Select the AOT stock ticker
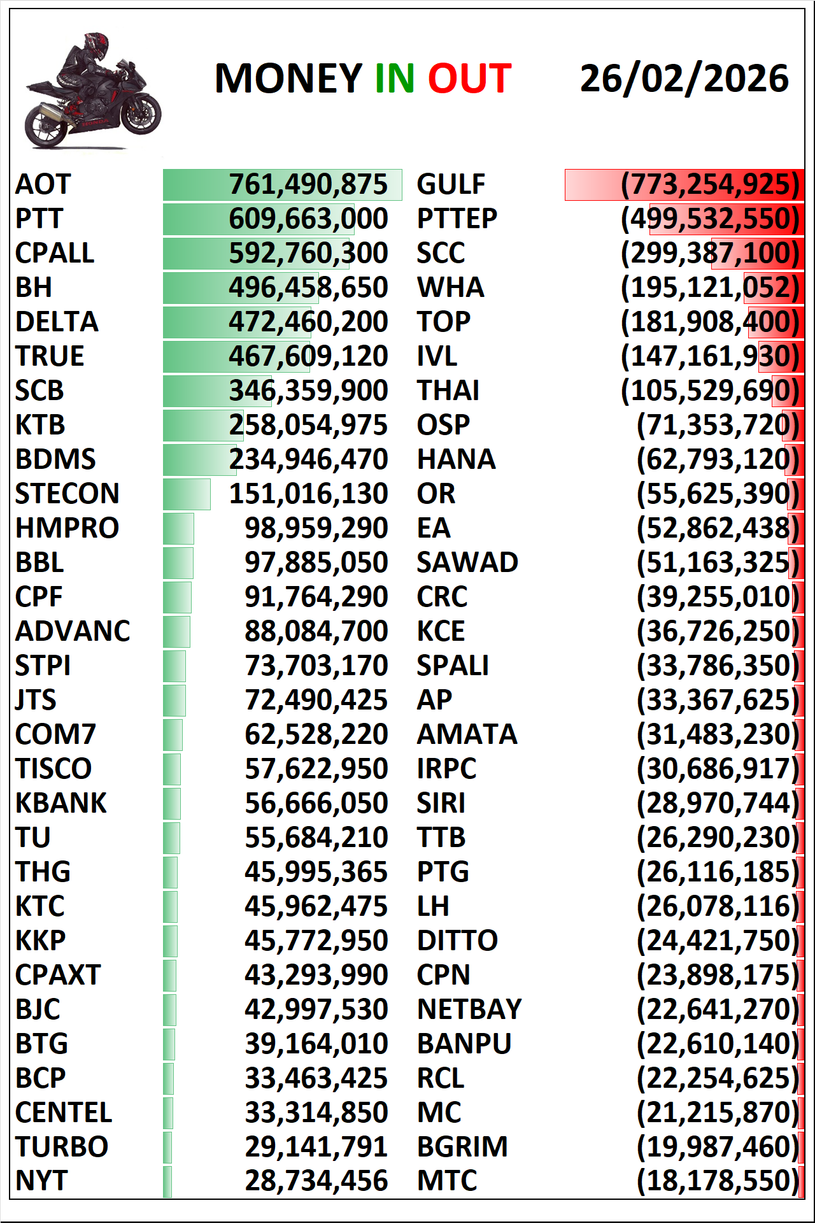 click(x=43, y=184)
